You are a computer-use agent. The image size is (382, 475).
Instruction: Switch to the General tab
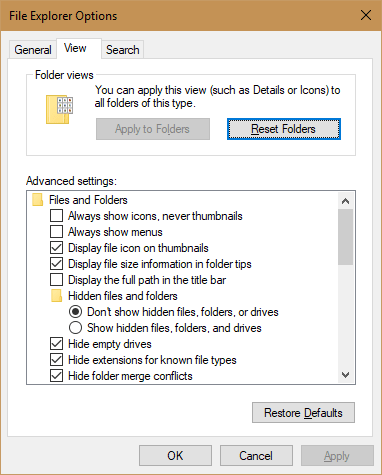coord(33,50)
